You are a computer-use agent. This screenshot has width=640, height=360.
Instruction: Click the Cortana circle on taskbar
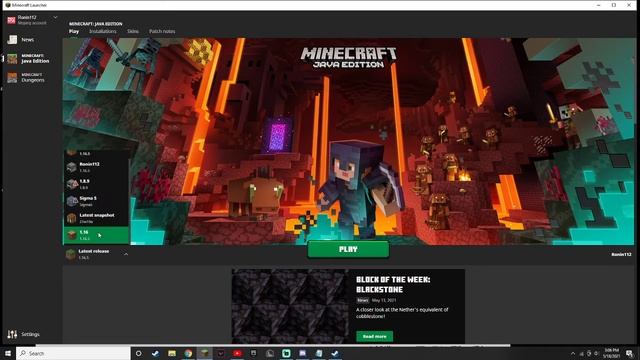click(138, 353)
